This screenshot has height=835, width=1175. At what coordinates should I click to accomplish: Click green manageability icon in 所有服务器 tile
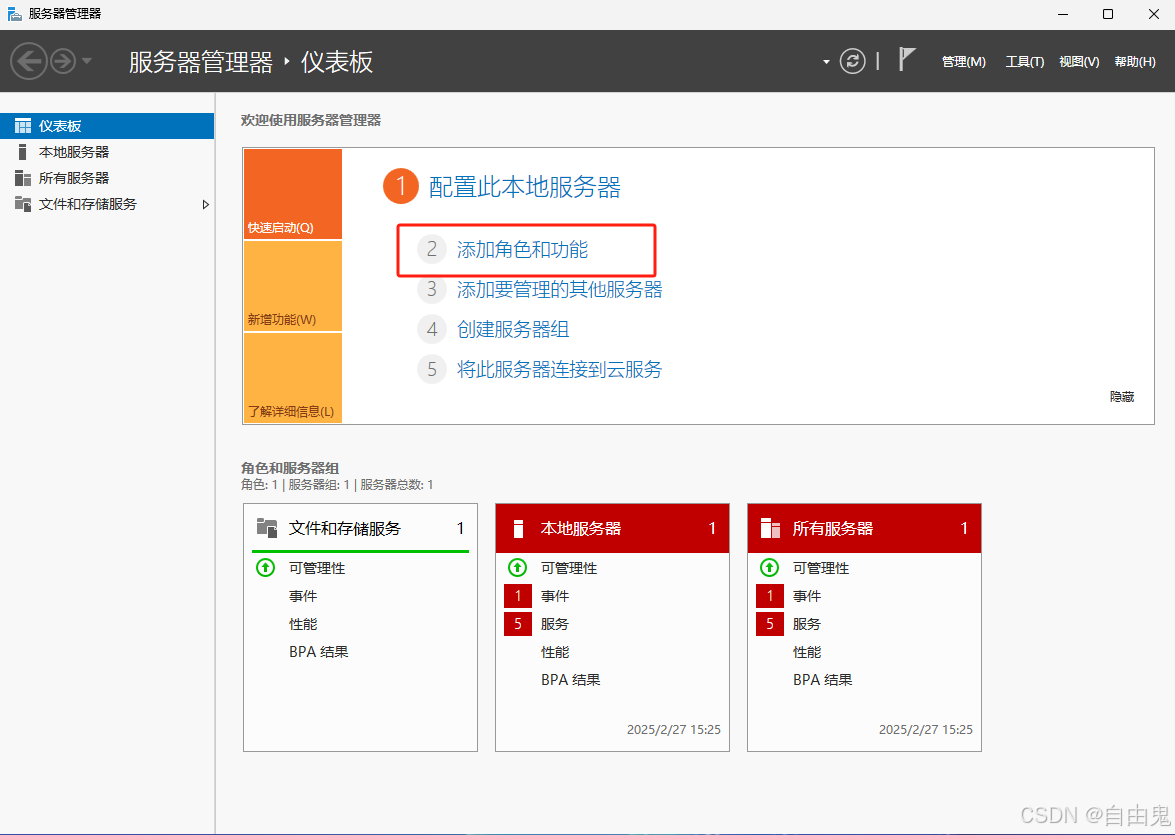[x=770, y=567]
